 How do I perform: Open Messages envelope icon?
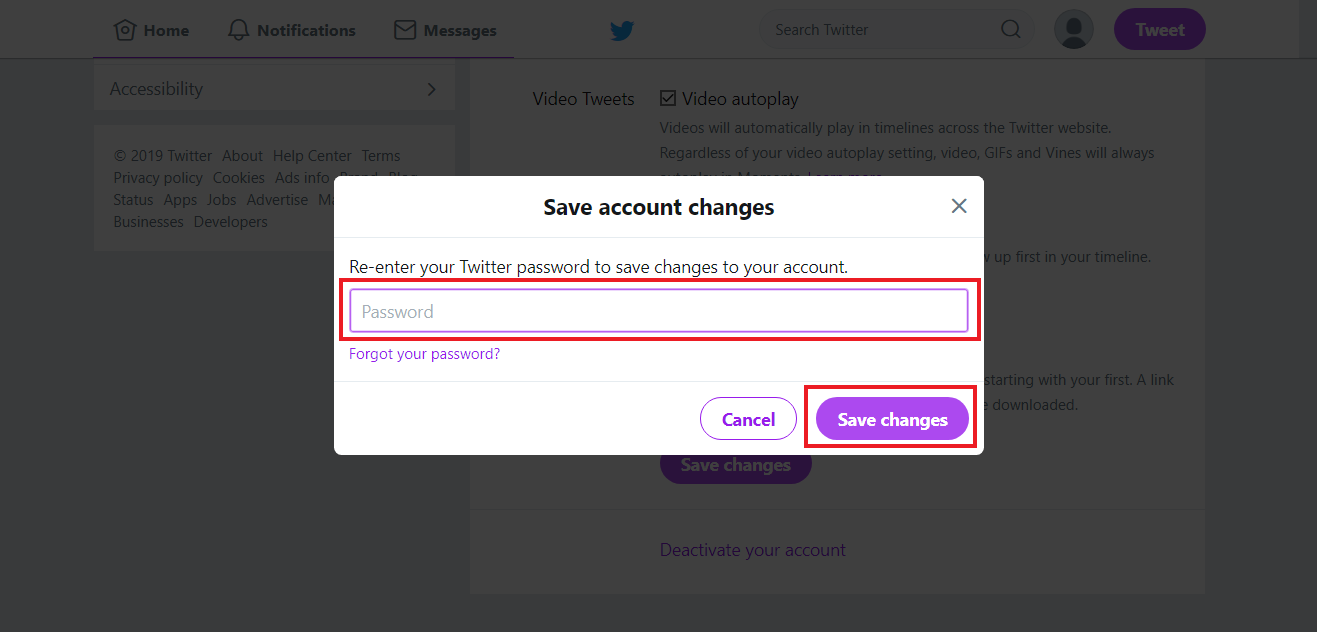[x=405, y=30]
